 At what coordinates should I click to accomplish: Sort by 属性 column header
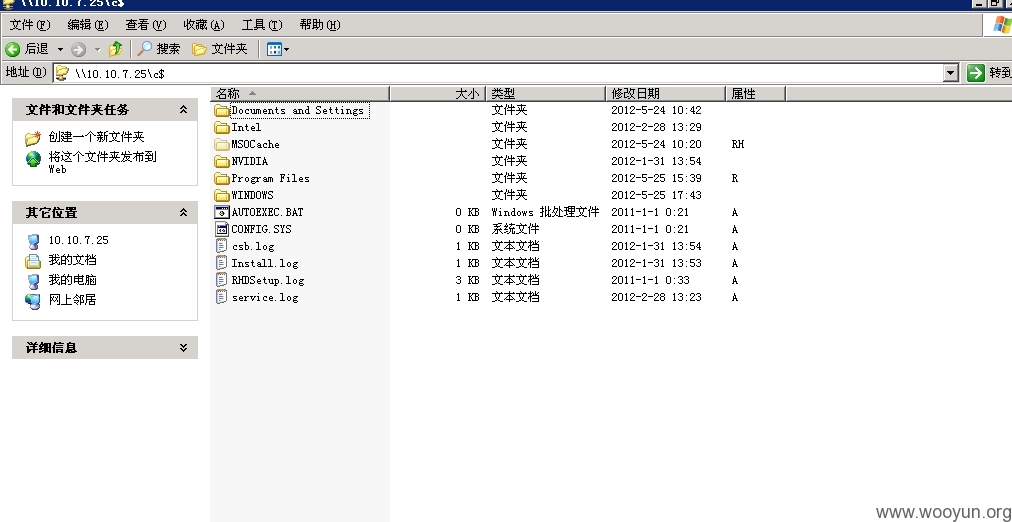tap(755, 94)
